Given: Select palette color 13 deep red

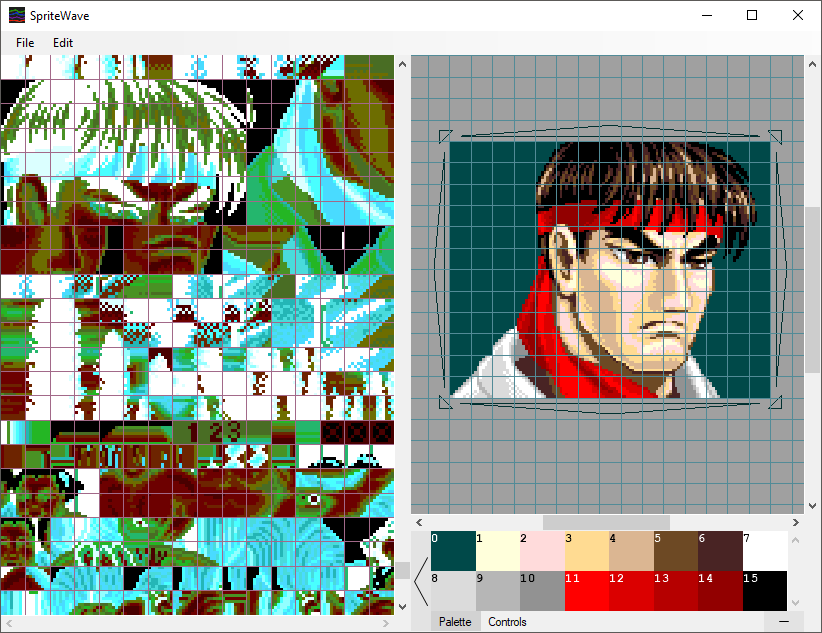Looking at the screenshot, I should [676, 591].
